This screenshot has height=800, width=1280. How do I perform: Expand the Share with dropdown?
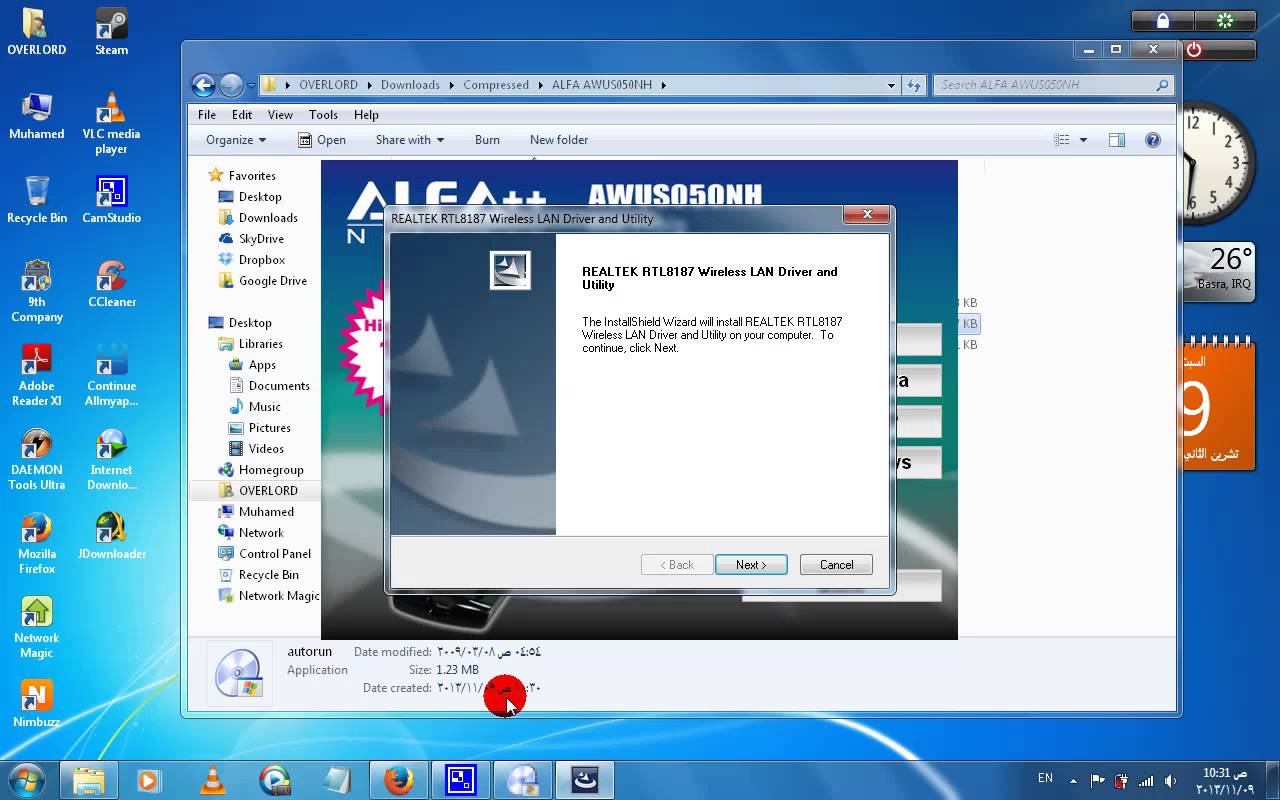pos(409,140)
